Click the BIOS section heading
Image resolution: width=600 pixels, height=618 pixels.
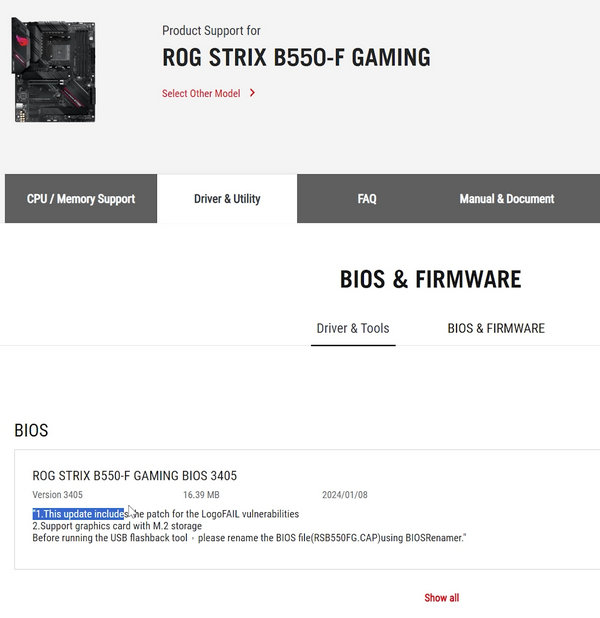[31, 430]
